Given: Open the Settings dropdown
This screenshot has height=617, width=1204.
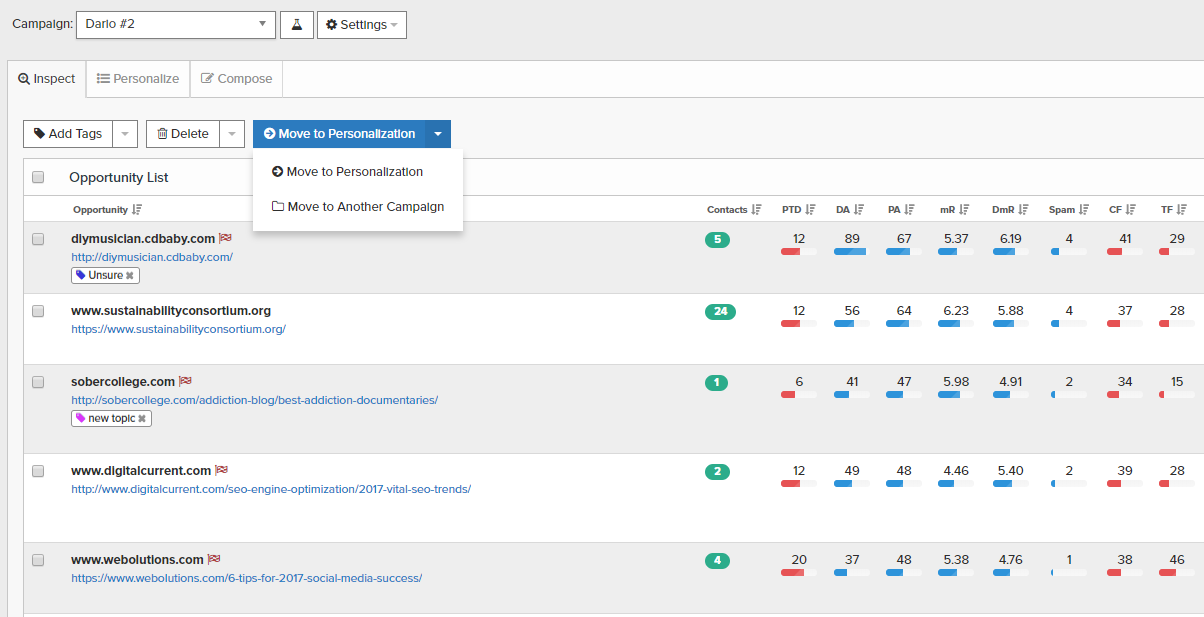Looking at the screenshot, I should coord(361,25).
